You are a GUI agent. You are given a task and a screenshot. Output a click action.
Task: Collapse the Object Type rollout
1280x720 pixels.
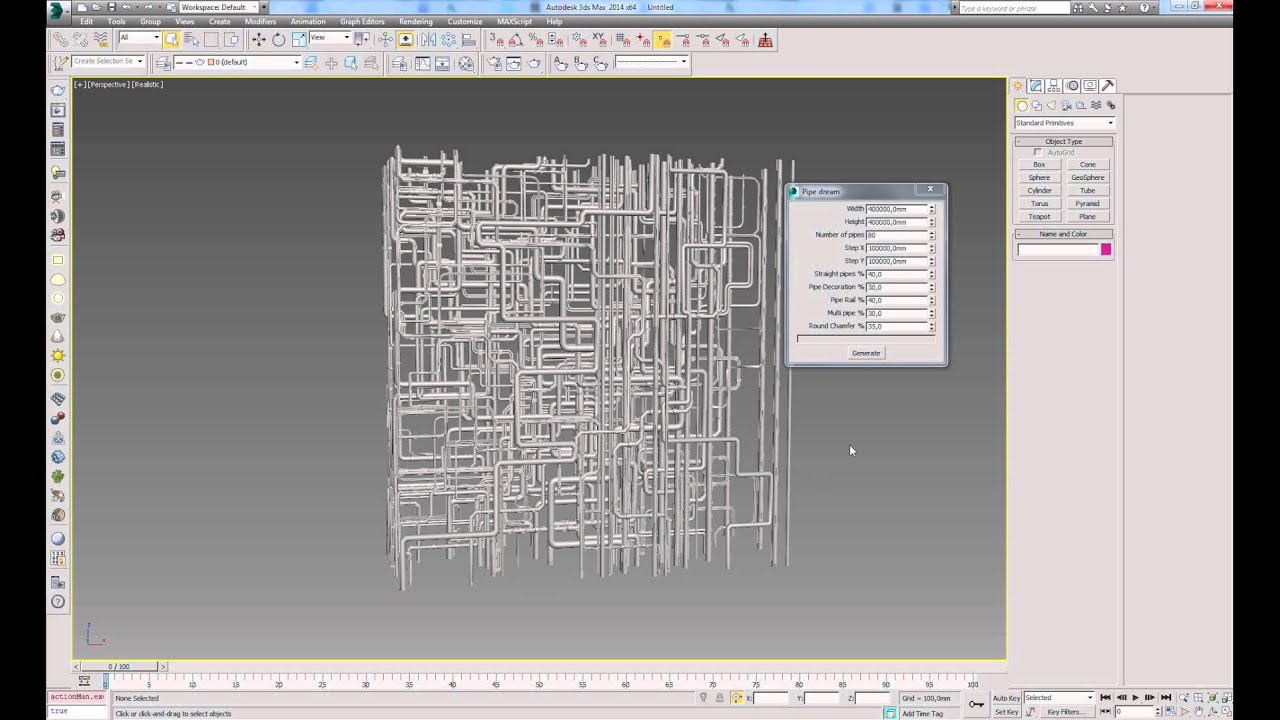(x=1063, y=142)
